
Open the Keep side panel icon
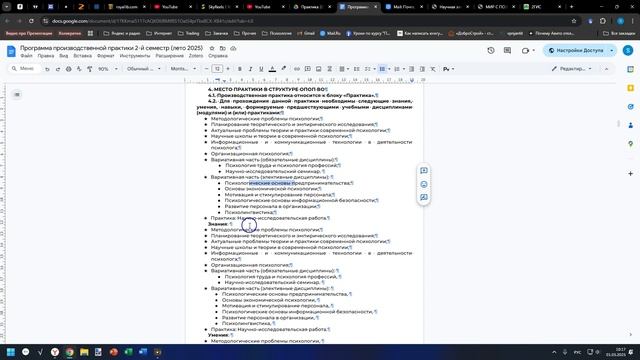(x=631, y=88)
